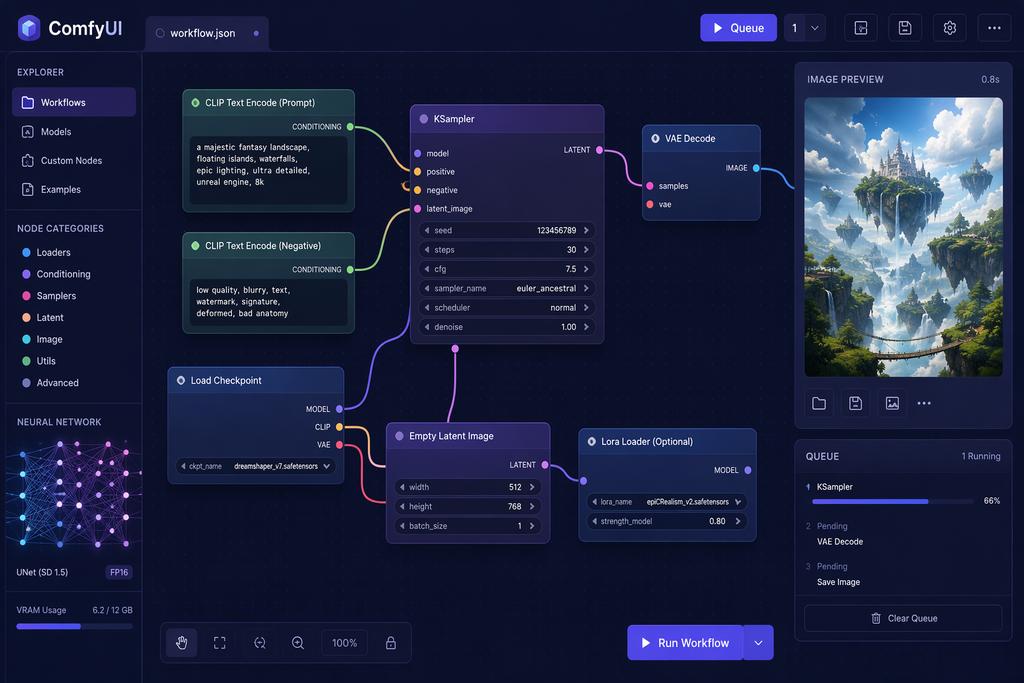Click the VRAM Usage bar
This screenshot has height=683, width=1024.
[x=74, y=626]
